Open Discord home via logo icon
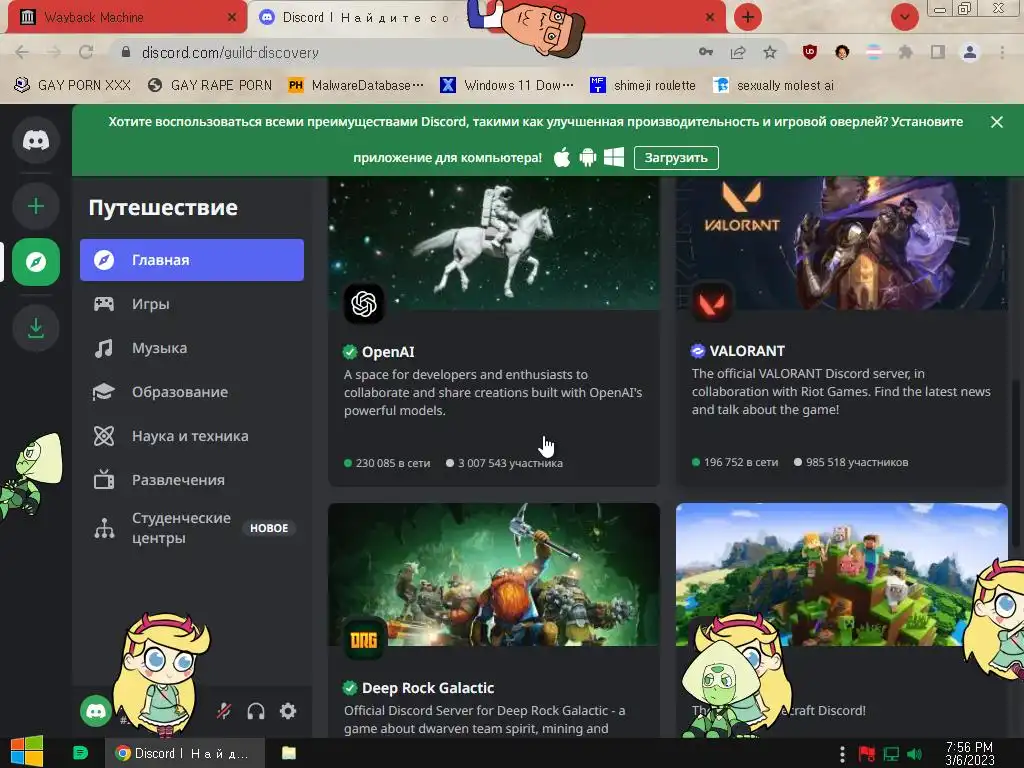The width and height of the screenshot is (1024, 768). tap(36, 140)
